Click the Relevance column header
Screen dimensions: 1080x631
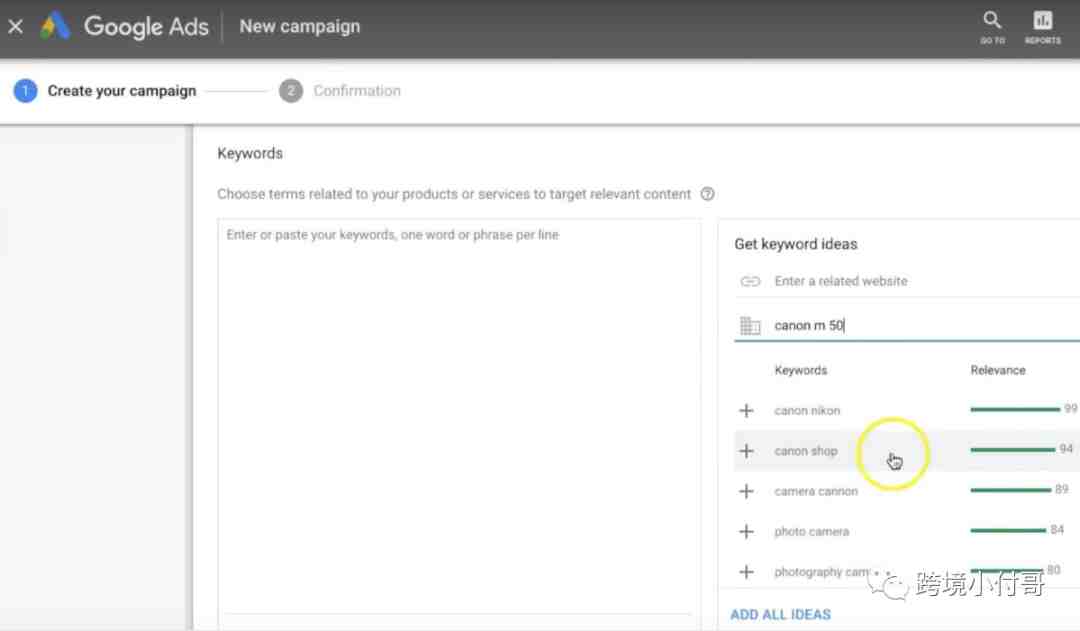coord(998,370)
